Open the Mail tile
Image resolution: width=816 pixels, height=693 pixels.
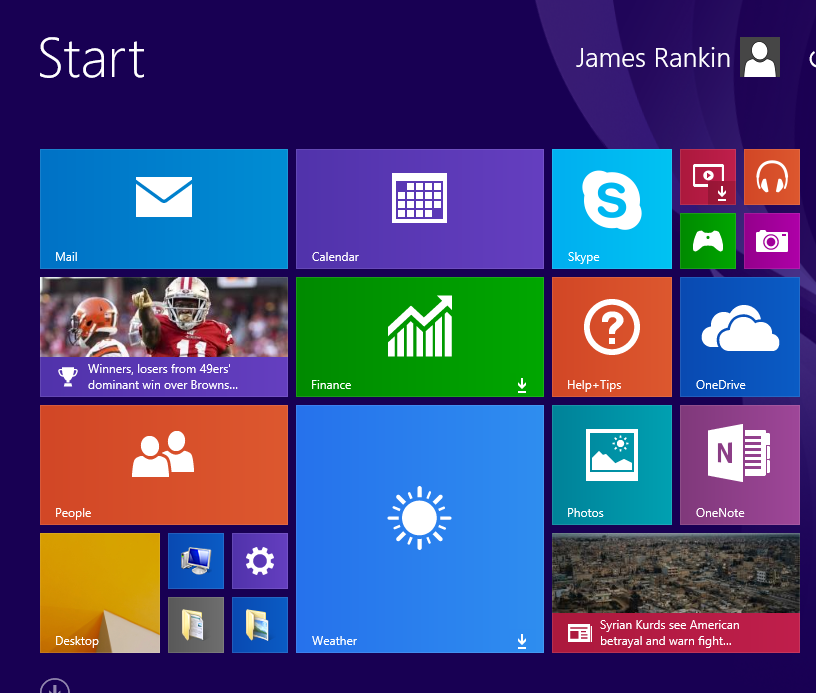tap(164, 209)
